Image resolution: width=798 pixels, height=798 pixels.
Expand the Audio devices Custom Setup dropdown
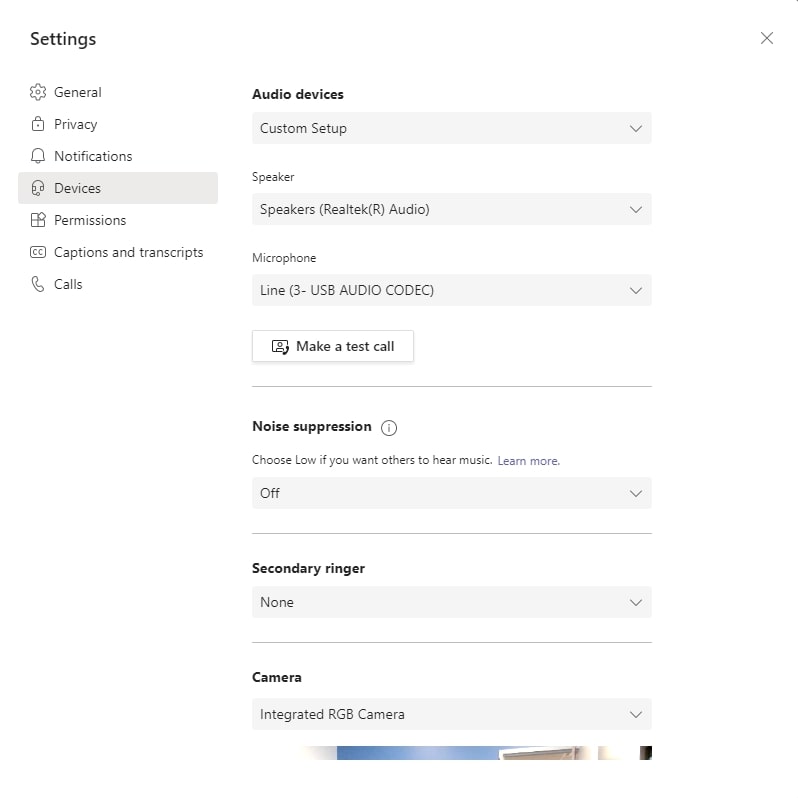click(451, 128)
